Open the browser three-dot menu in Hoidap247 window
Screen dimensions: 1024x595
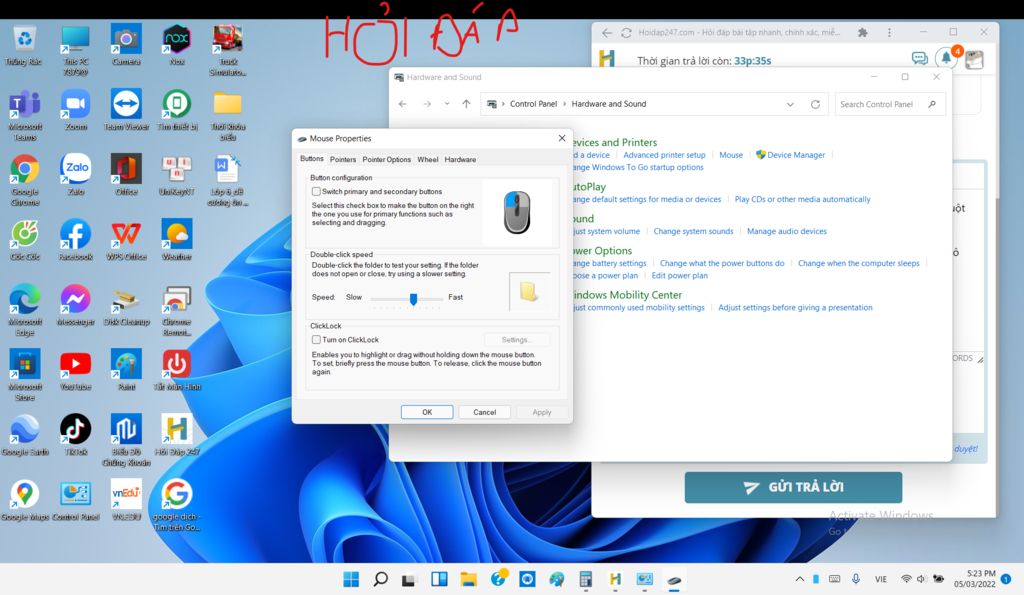point(889,32)
